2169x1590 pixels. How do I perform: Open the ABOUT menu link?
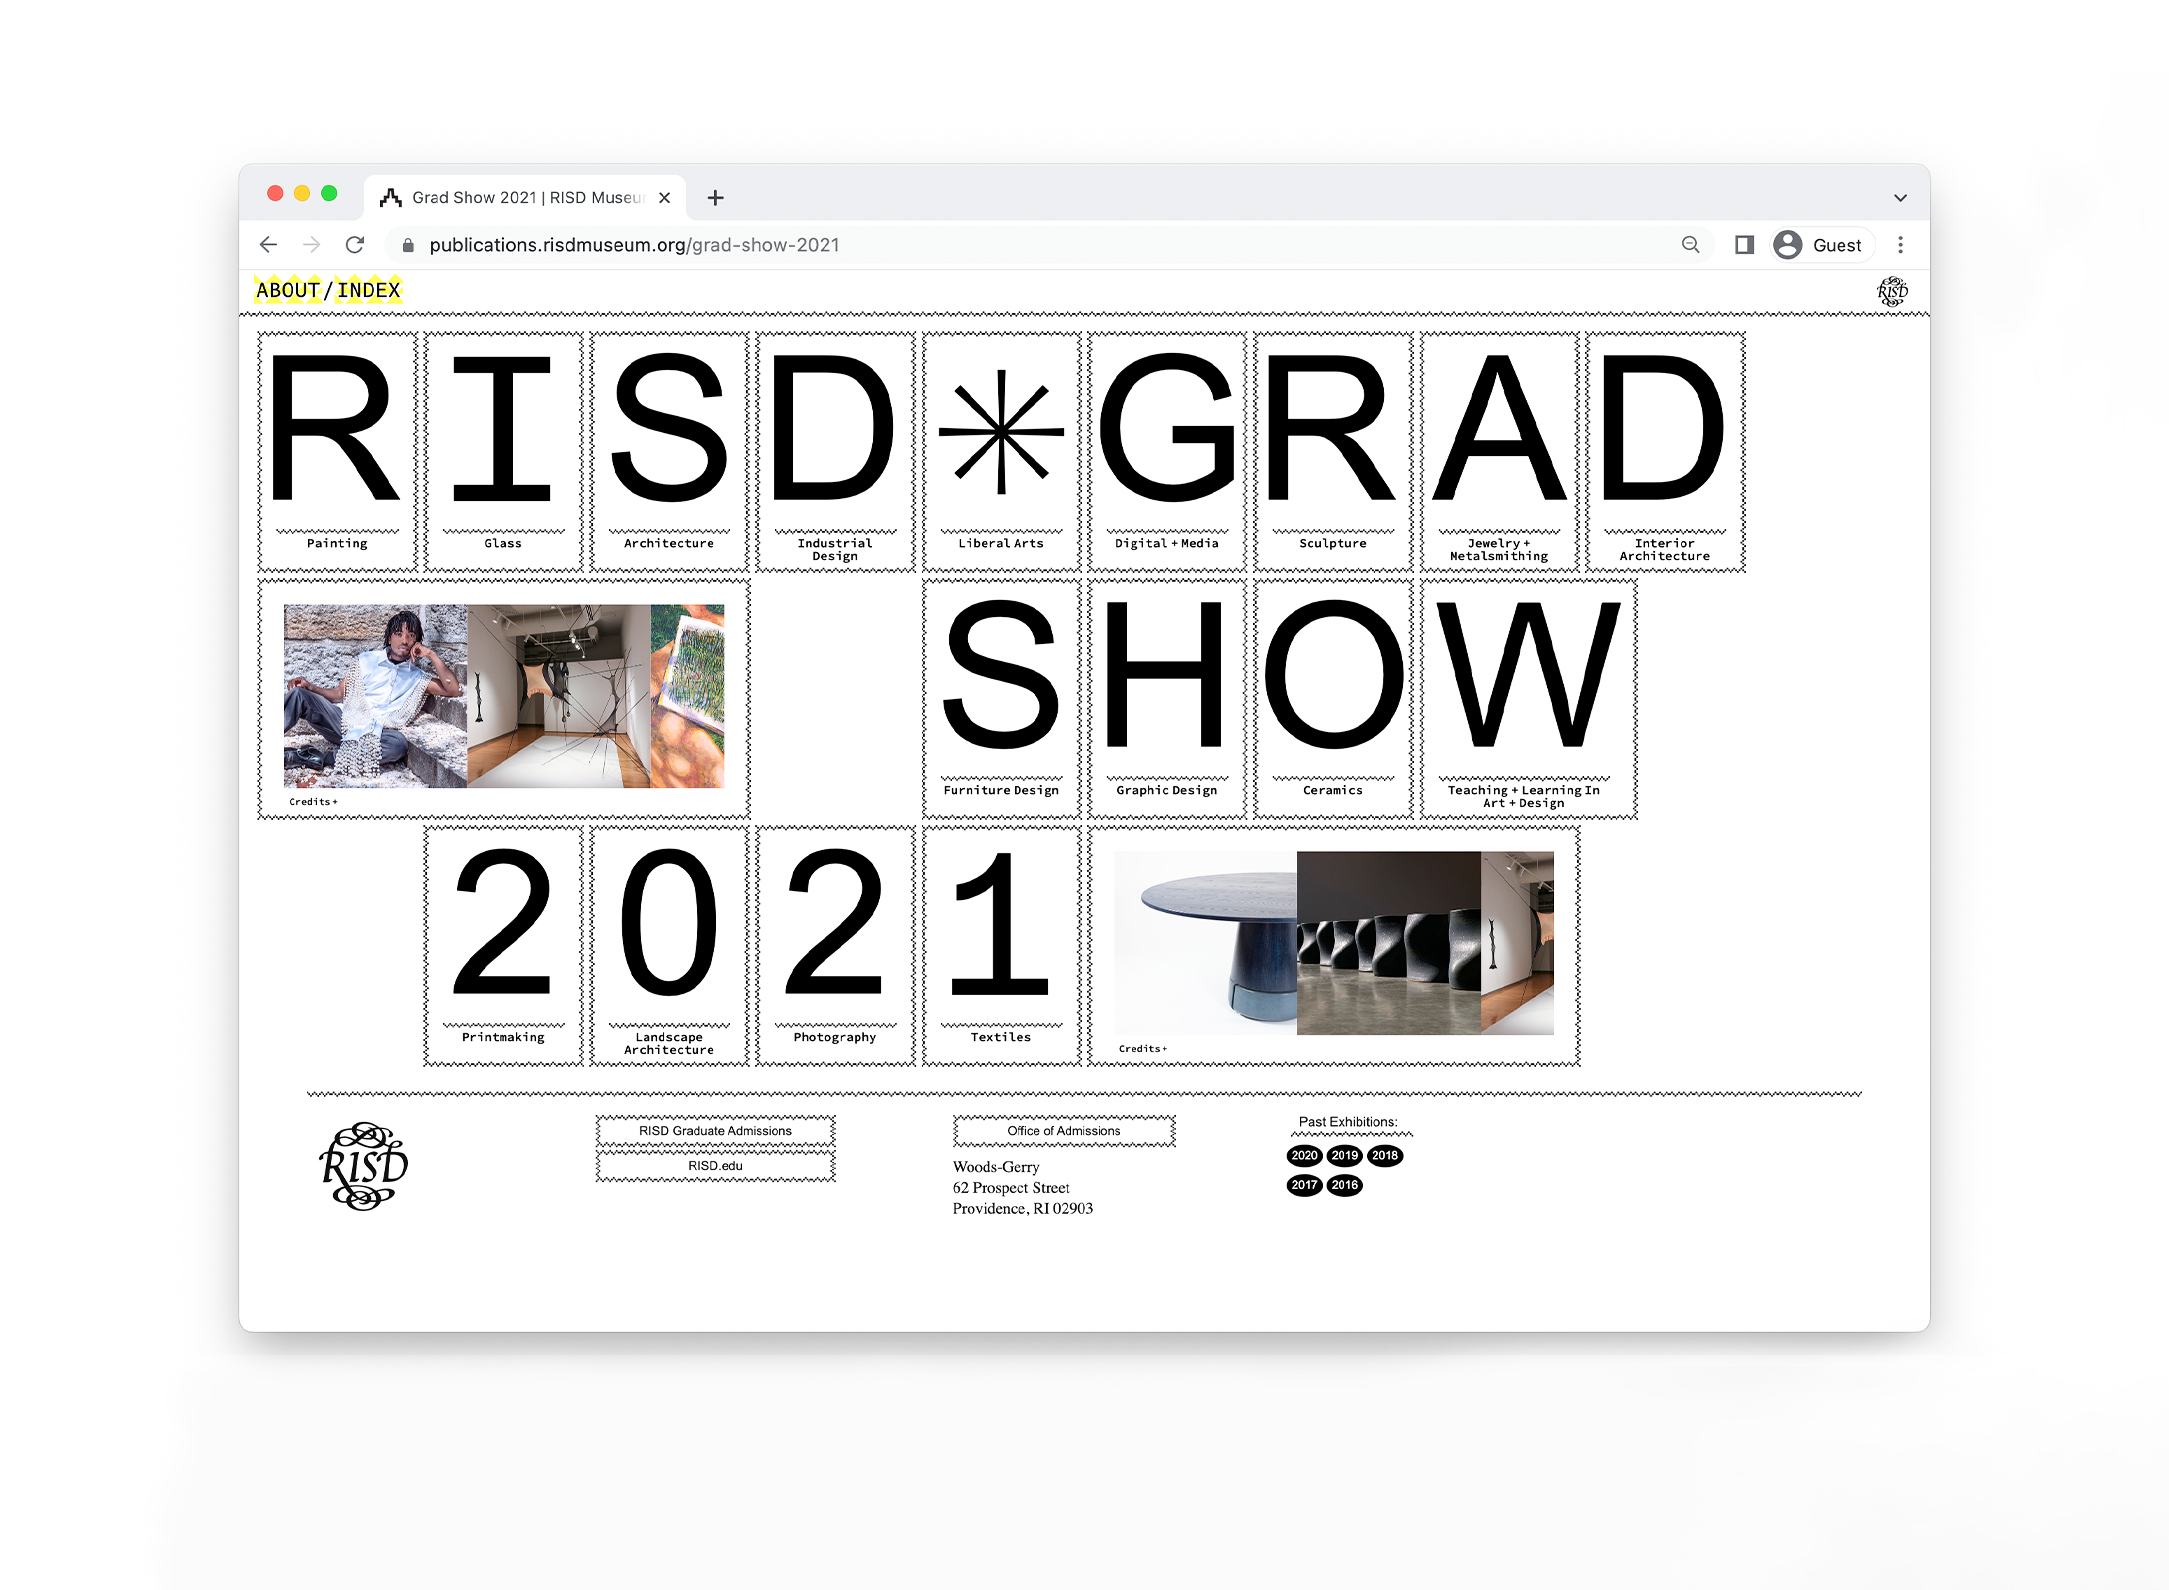tap(287, 291)
